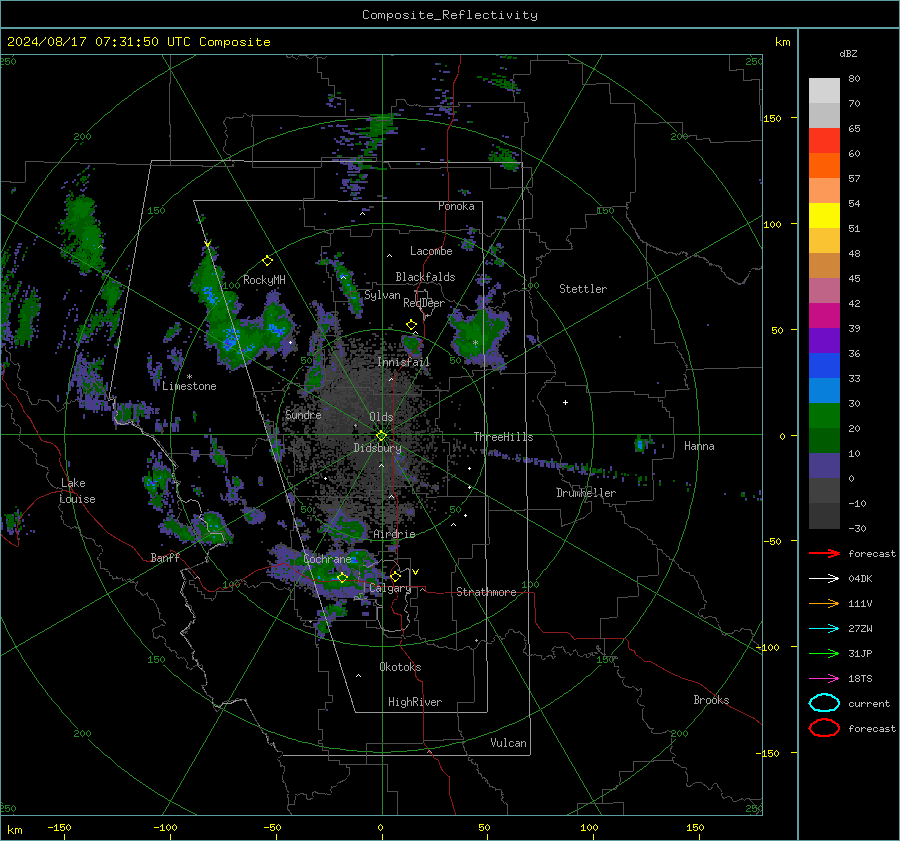Click the light gray 80 dBZ swatch

pos(824,90)
